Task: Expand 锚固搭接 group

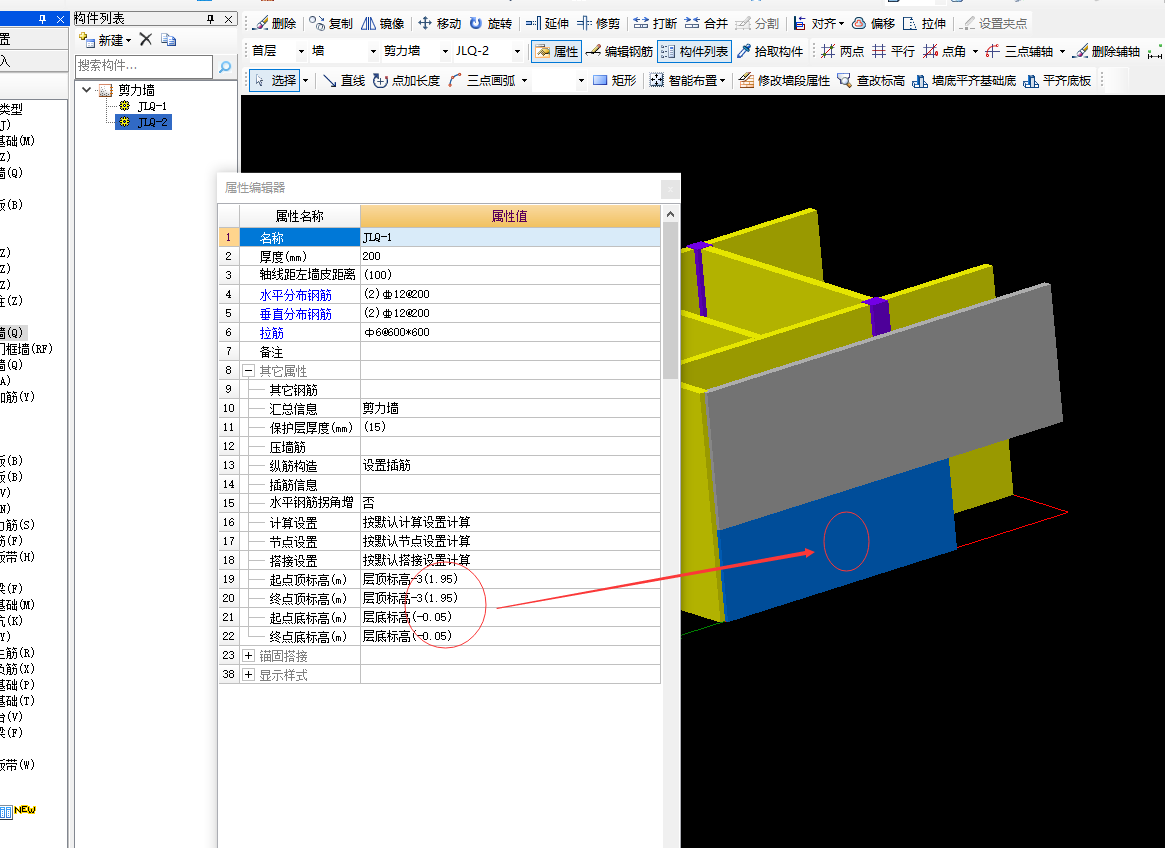Action: pos(249,656)
